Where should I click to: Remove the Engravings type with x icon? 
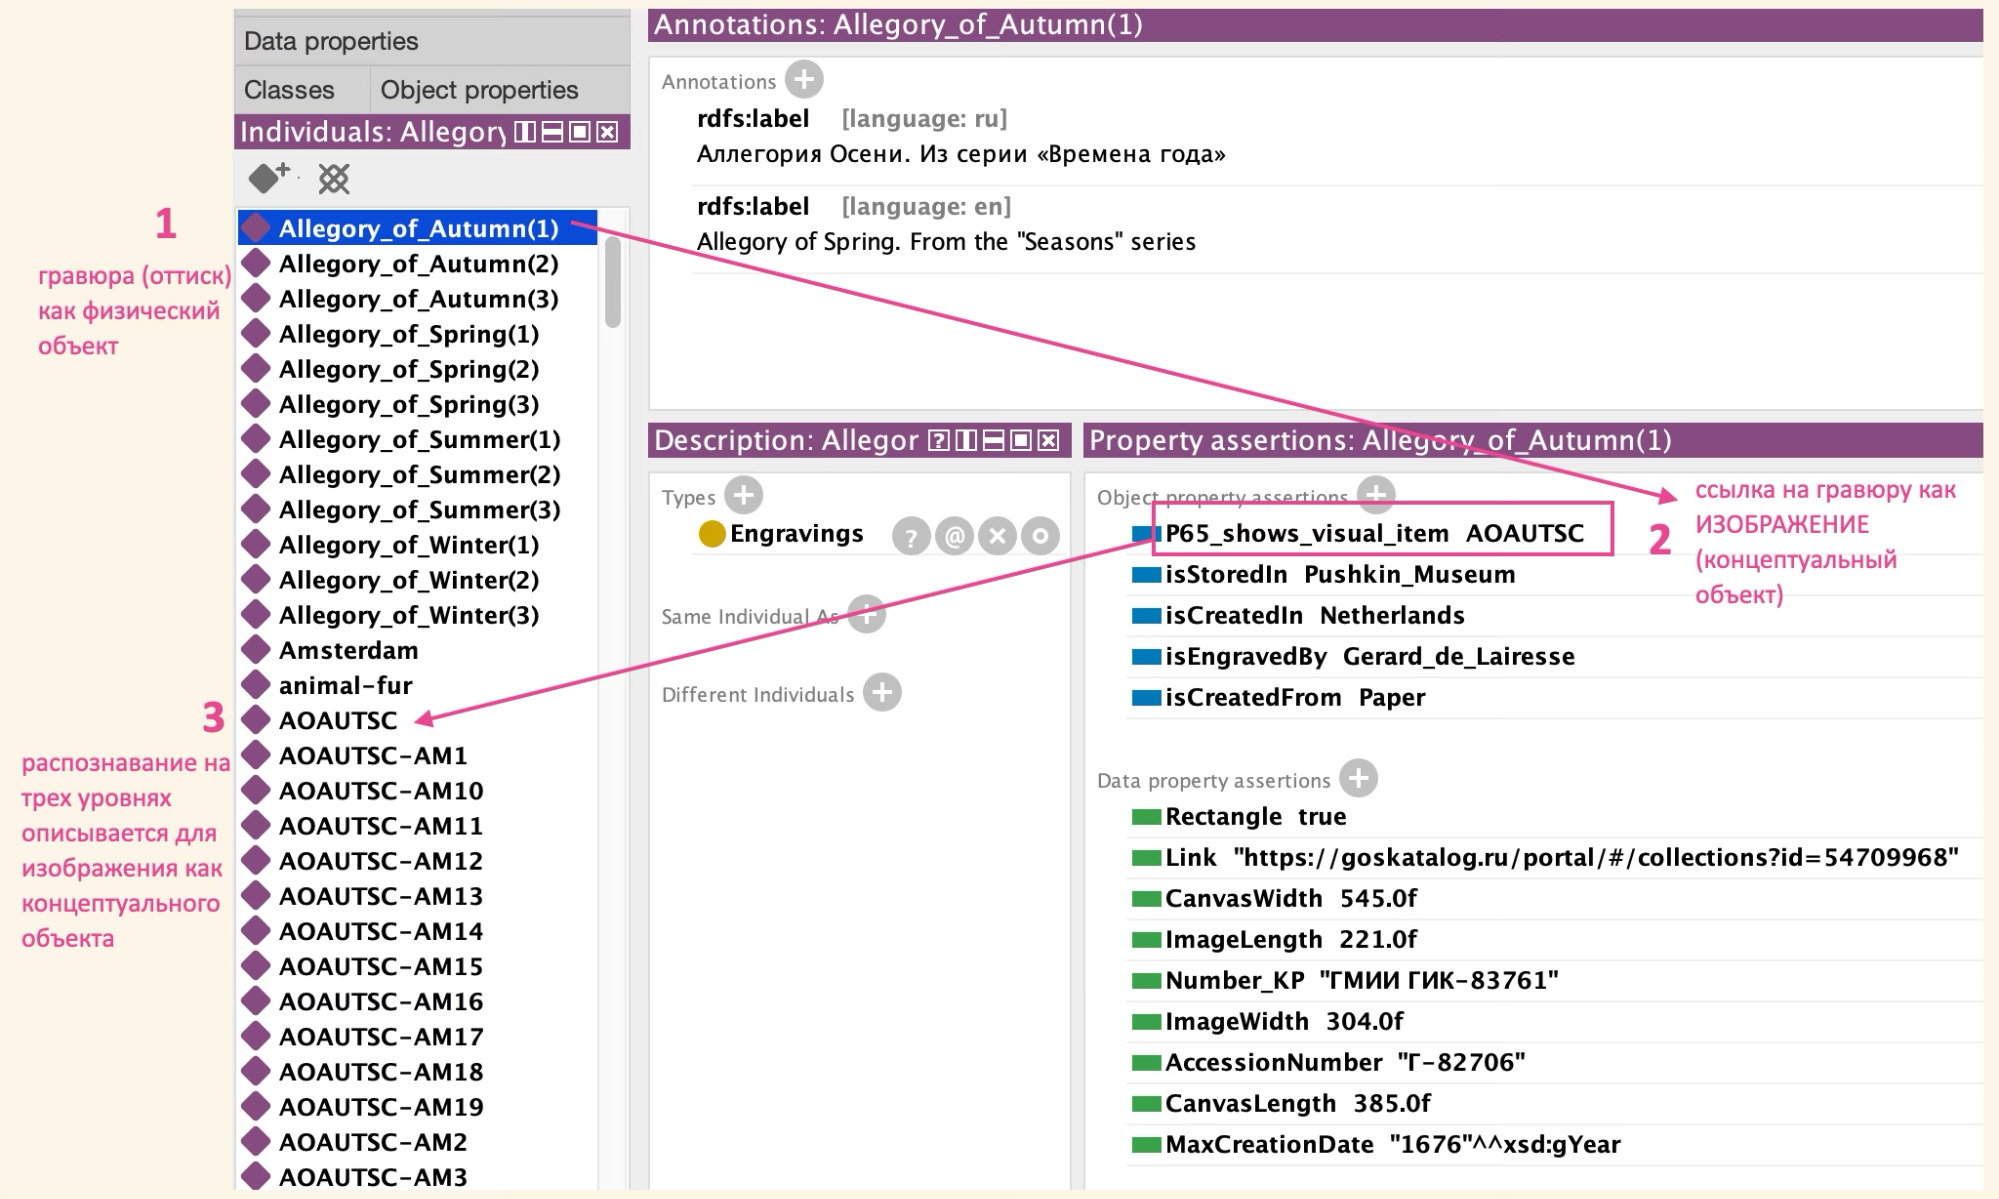pos(997,537)
